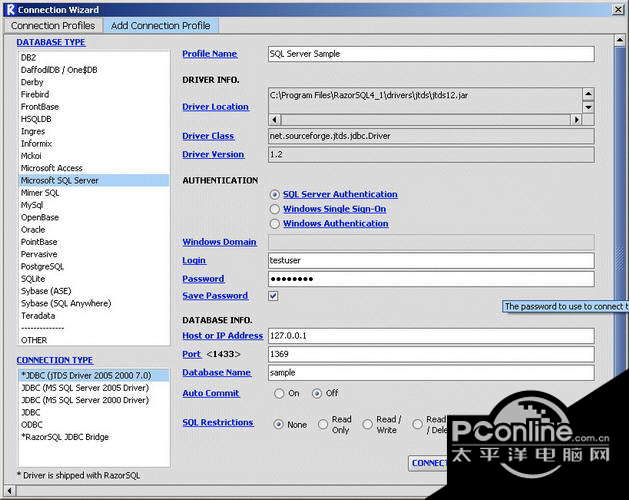Click the Driver Location path field
The height and width of the screenshot is (500, 629).
[425, 100]
